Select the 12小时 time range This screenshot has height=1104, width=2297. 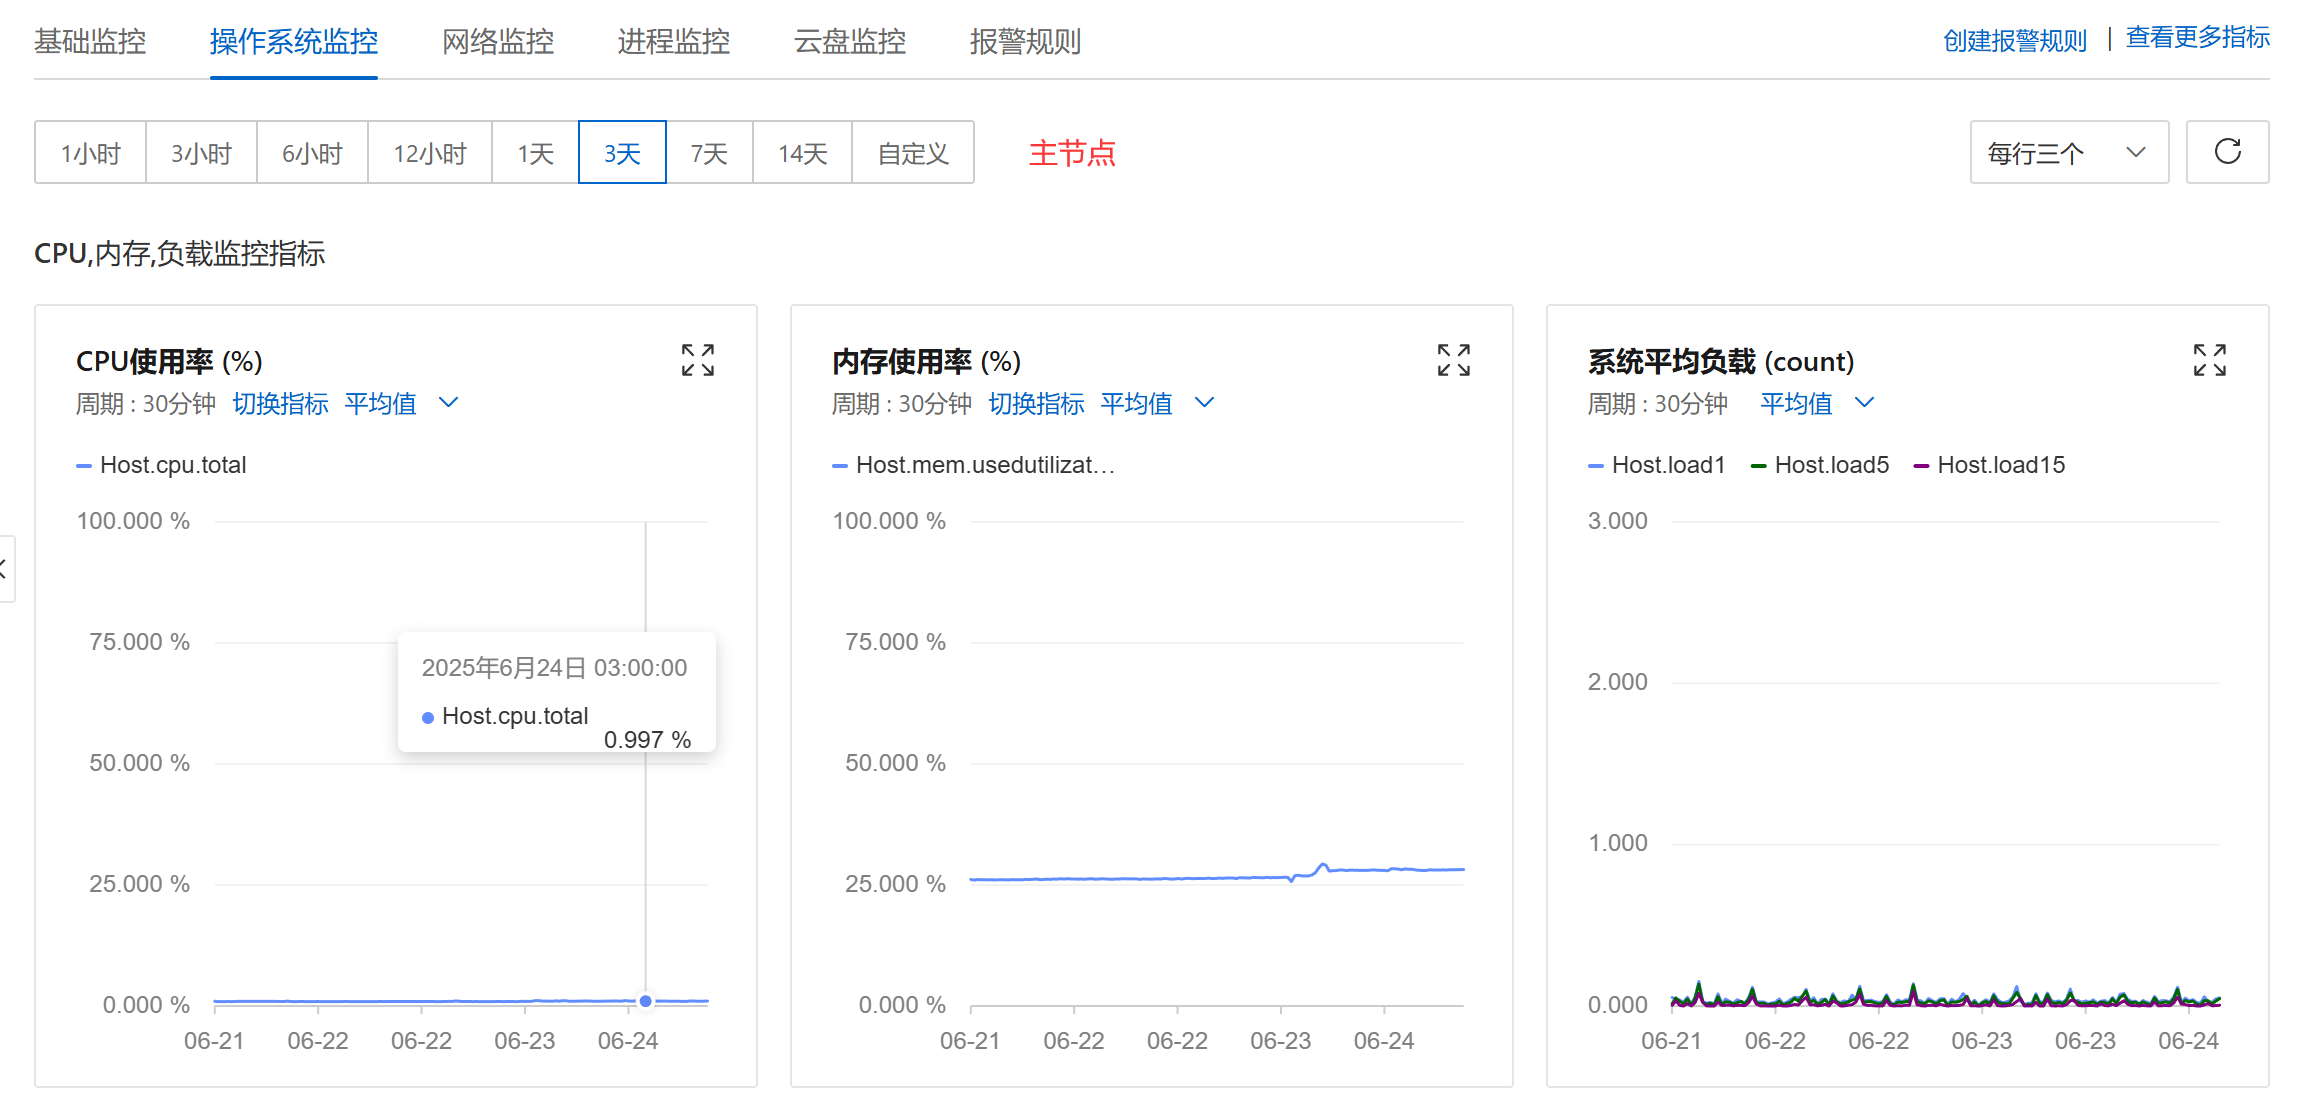click(430, 152)
